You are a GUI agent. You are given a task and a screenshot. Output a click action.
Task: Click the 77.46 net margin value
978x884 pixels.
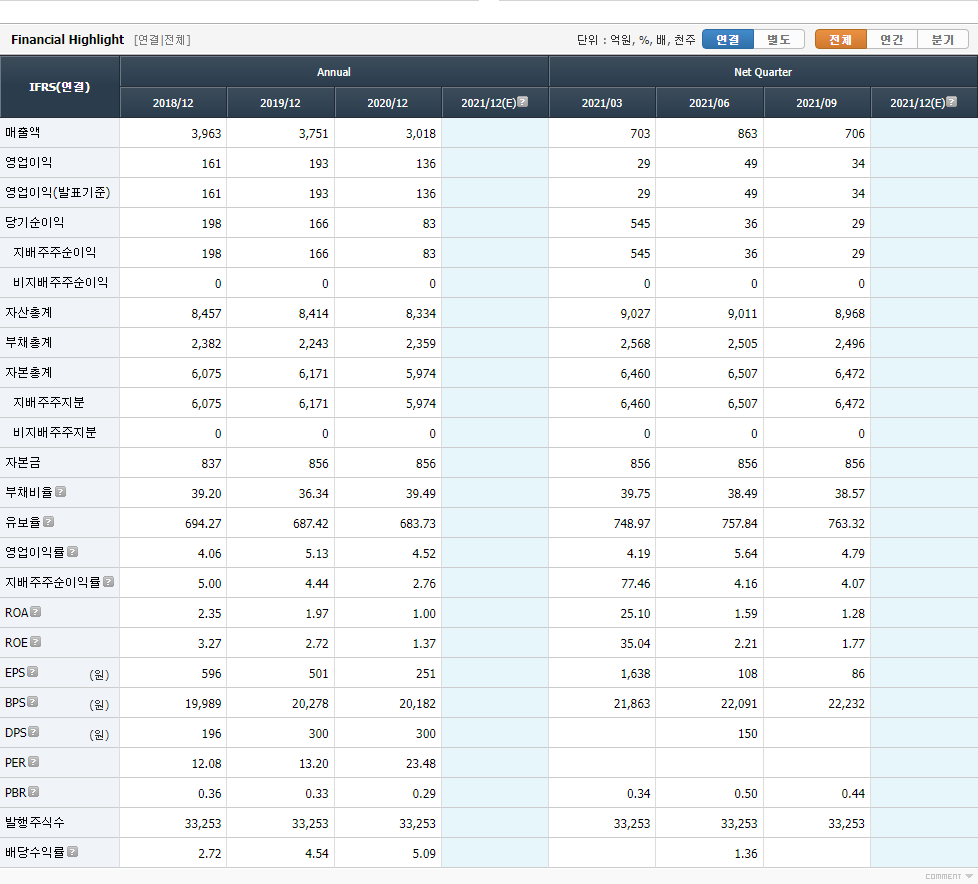(635, 583)
